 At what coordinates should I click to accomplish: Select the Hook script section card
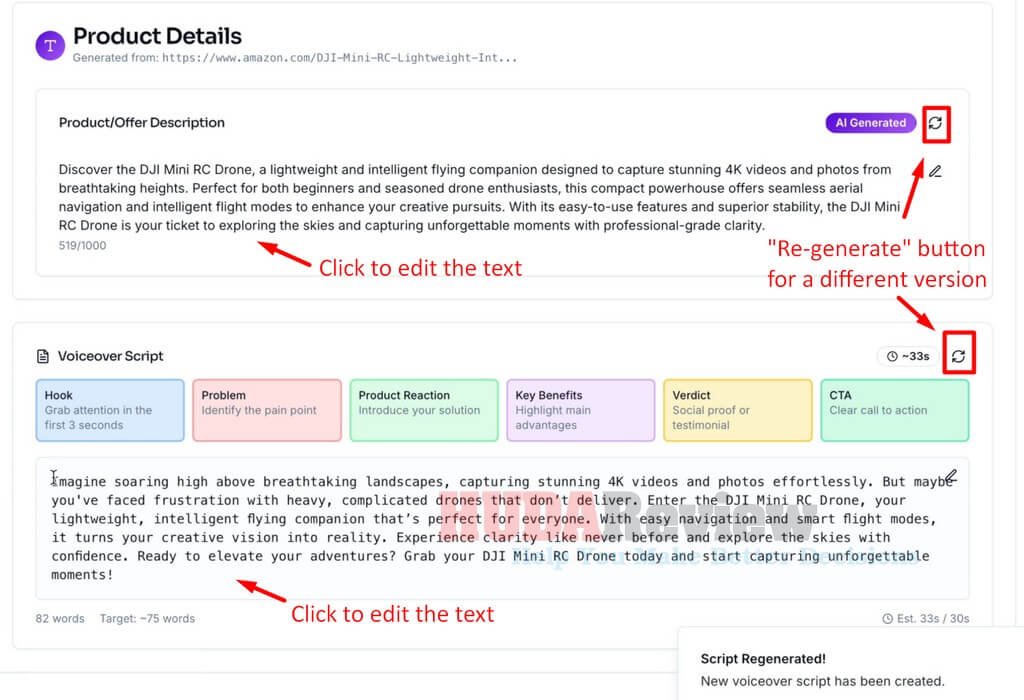[x=110, y=410]
